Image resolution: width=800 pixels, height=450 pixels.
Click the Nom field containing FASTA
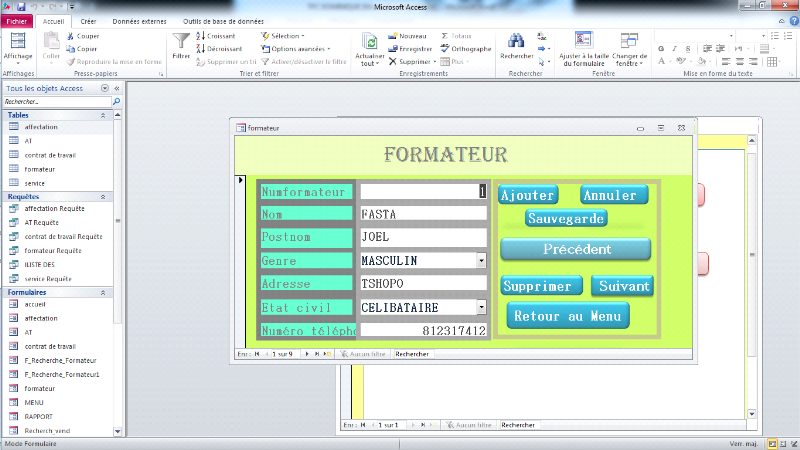pos(423,213)
